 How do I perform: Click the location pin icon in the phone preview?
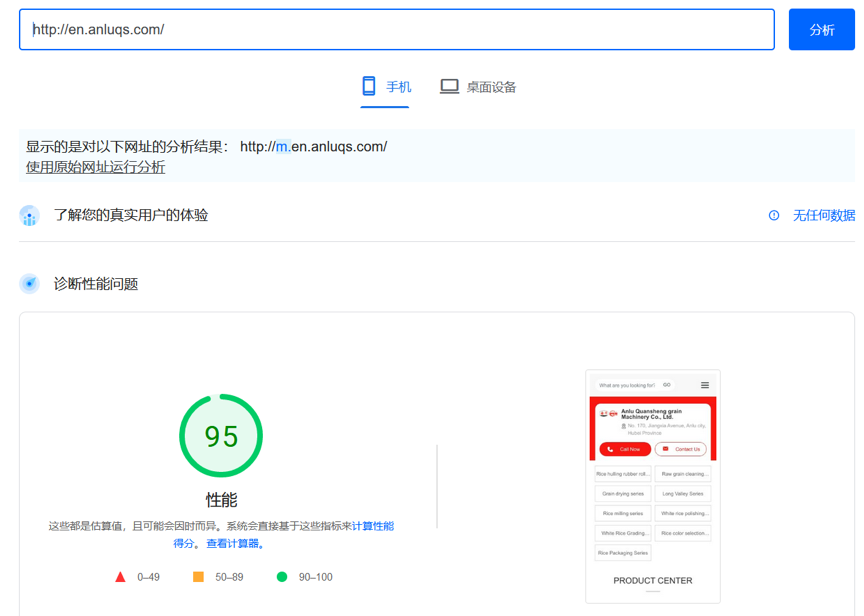point(623,426)
